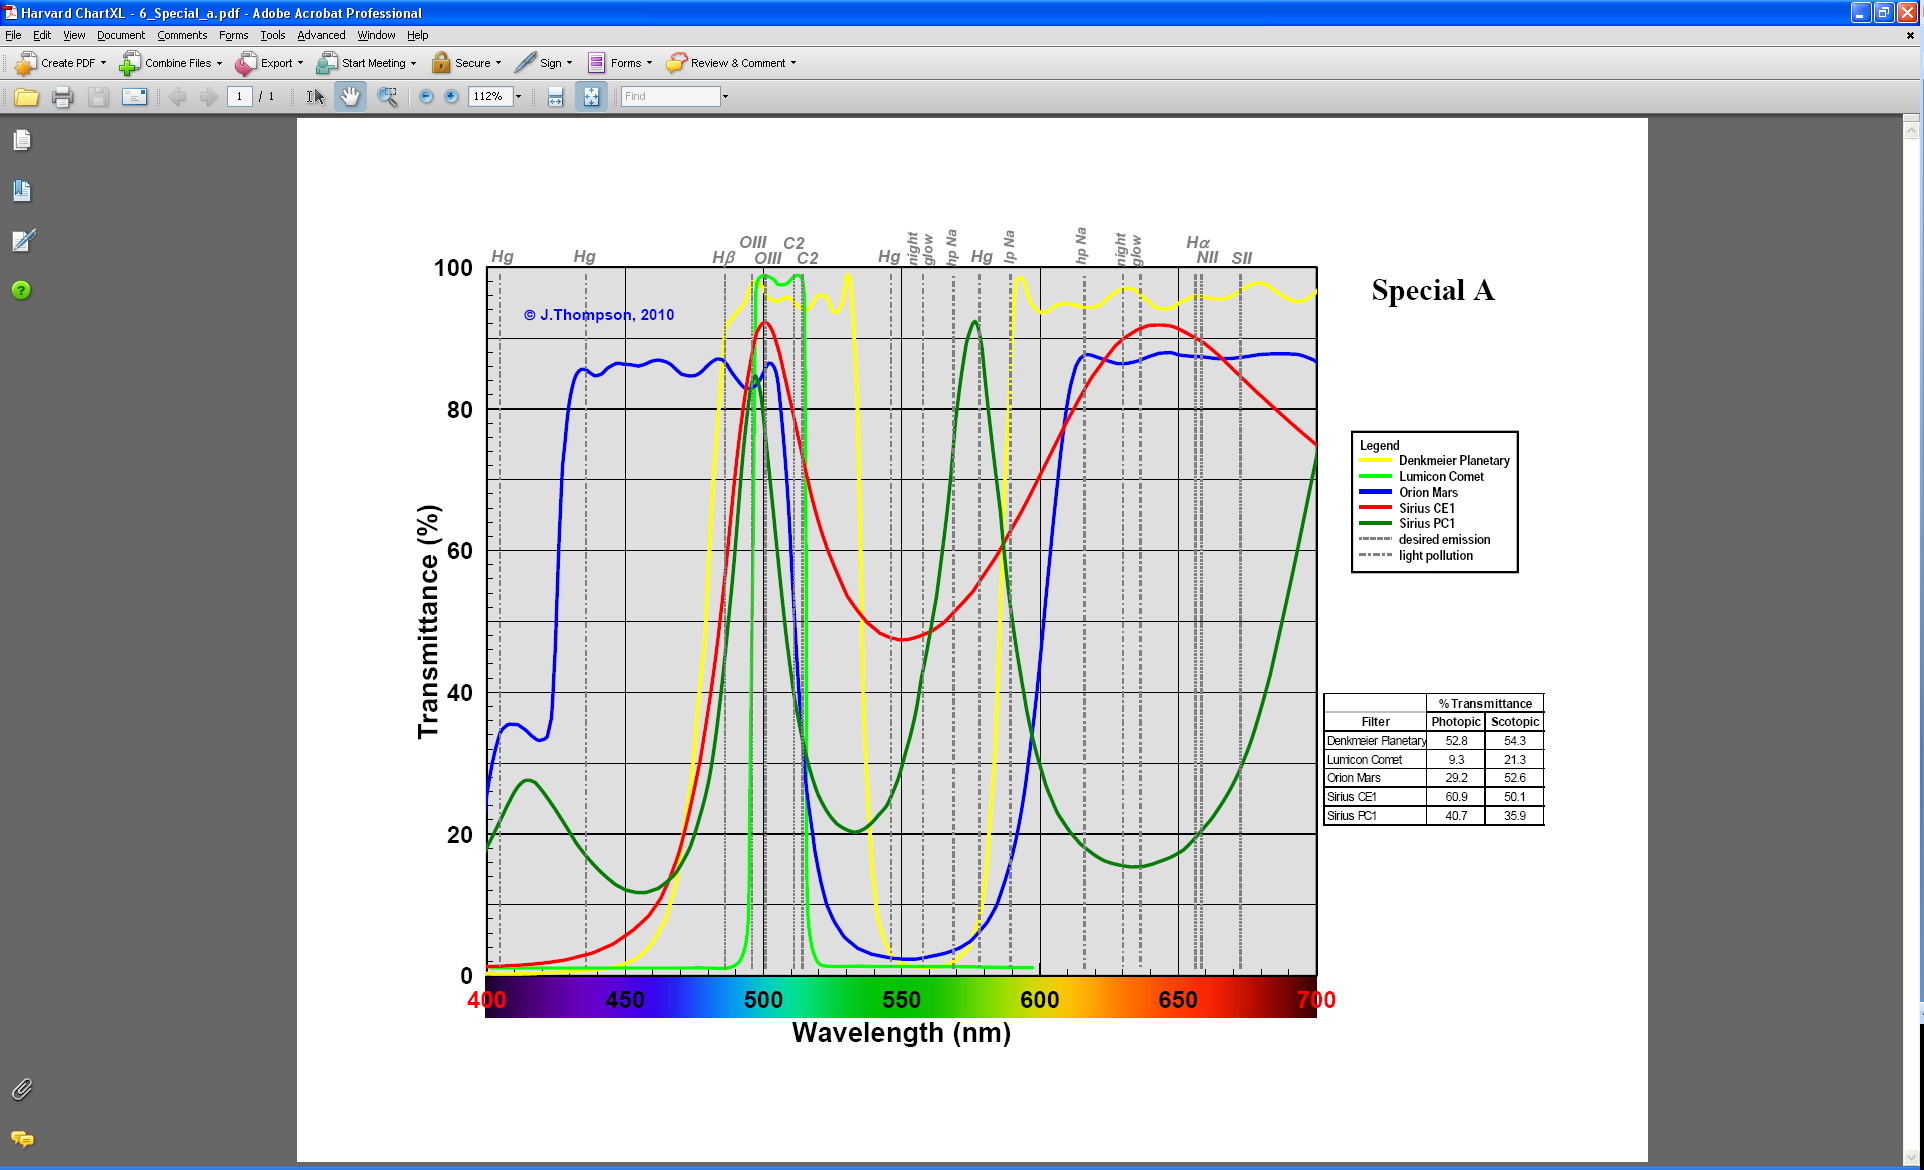Close the document with menu bar X
The width and height of the screenshot is (1924, 1170).
tap(1910, 35)
